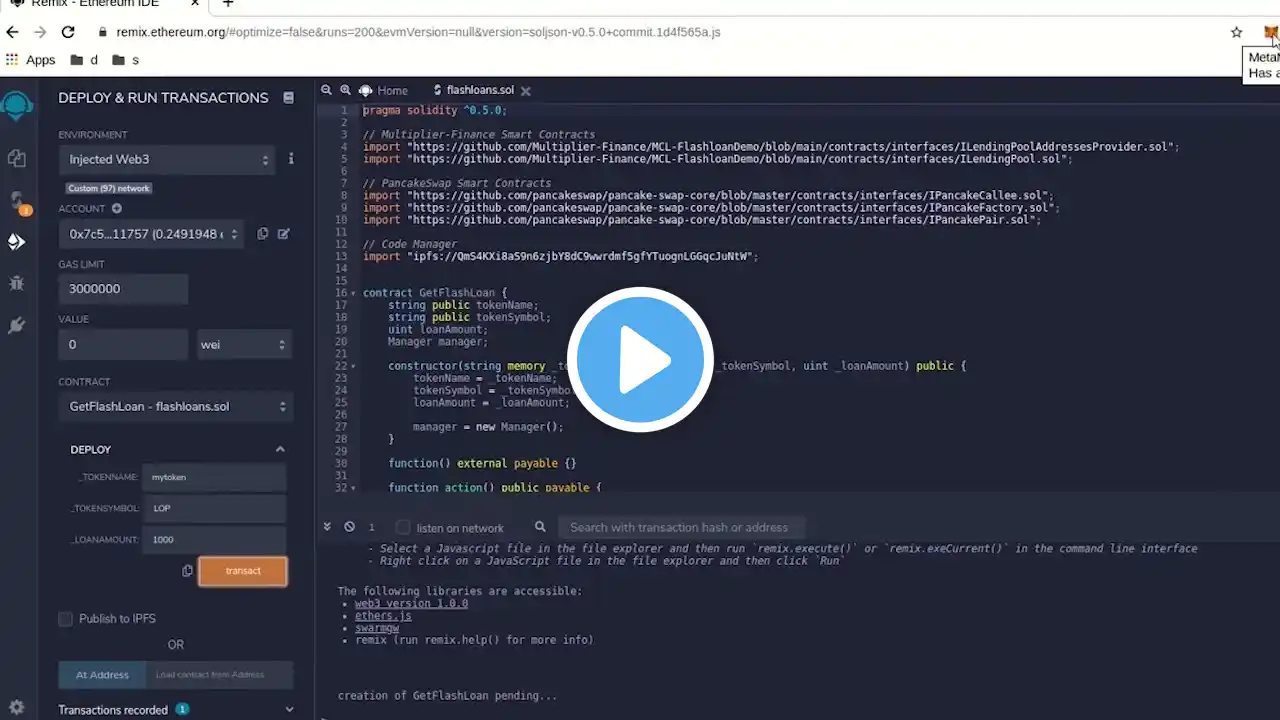This screenshot has height=720, width=1280.
Task: Click the orange transact button
Action: coord(243,571)
